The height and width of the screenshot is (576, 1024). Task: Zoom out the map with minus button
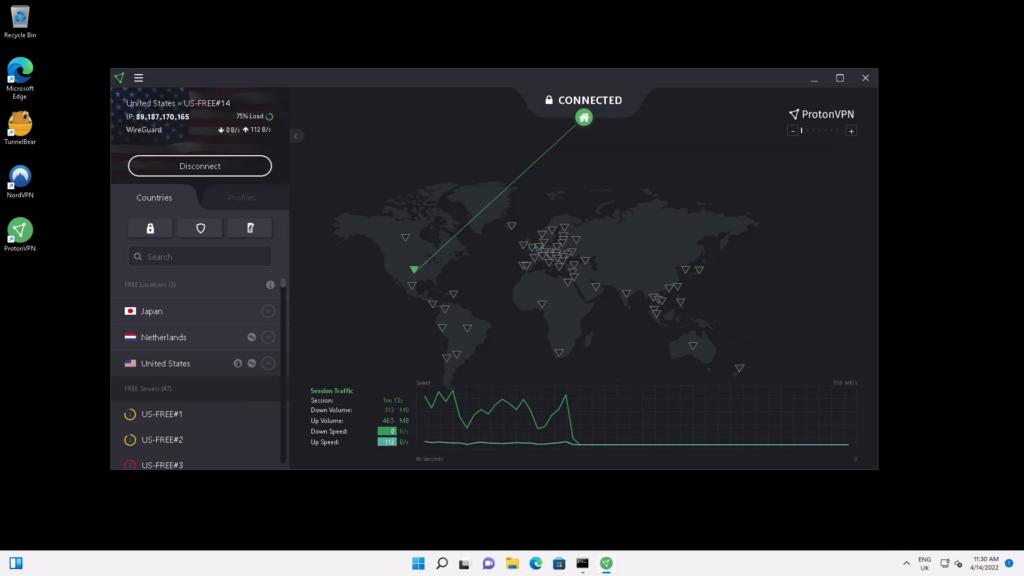click(793, 131)
